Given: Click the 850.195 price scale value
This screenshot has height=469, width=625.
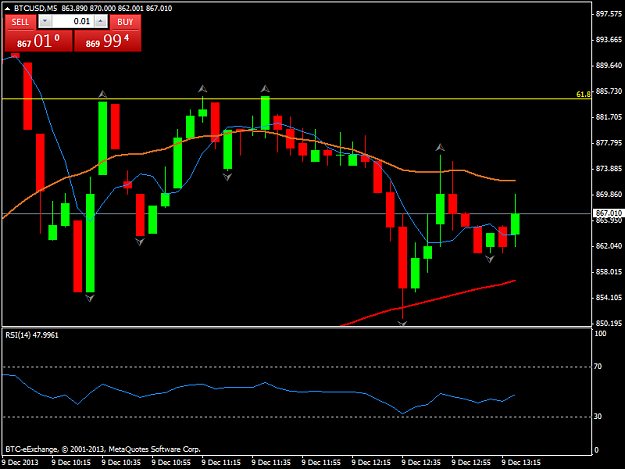Looking at the screenshot, I should pos(609,323).
